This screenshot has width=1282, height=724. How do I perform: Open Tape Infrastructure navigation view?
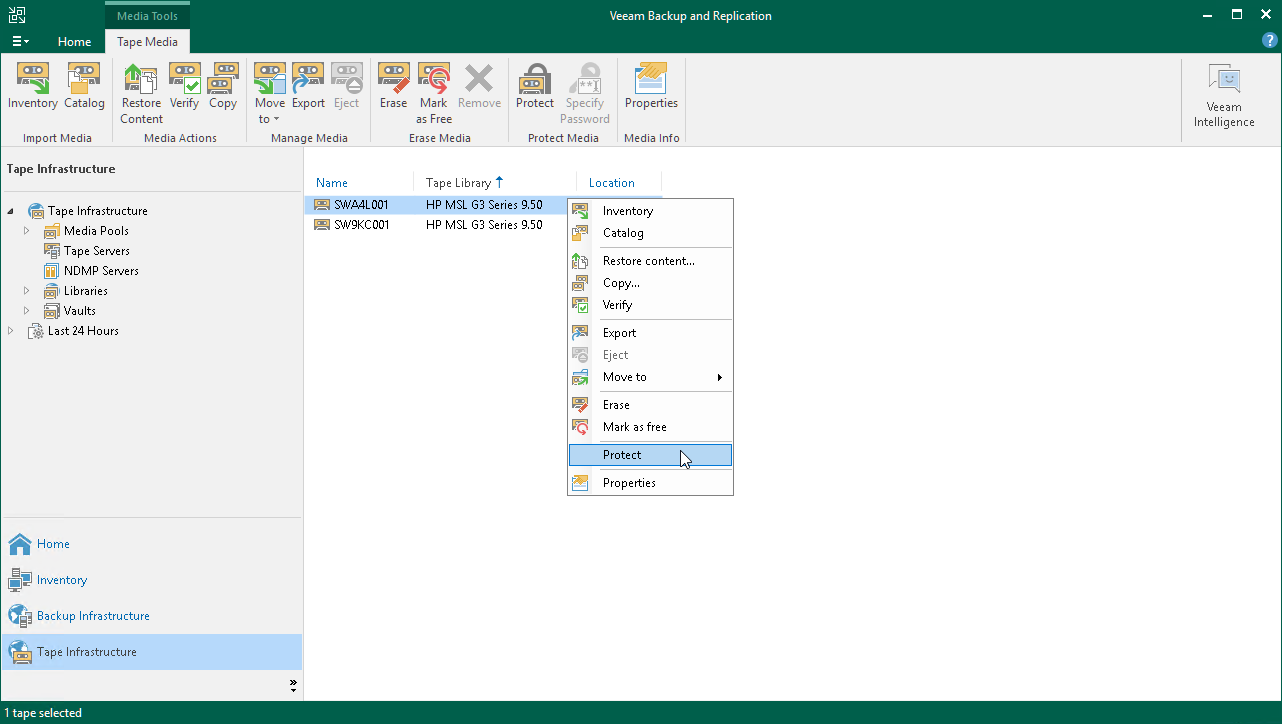point(151,652)
